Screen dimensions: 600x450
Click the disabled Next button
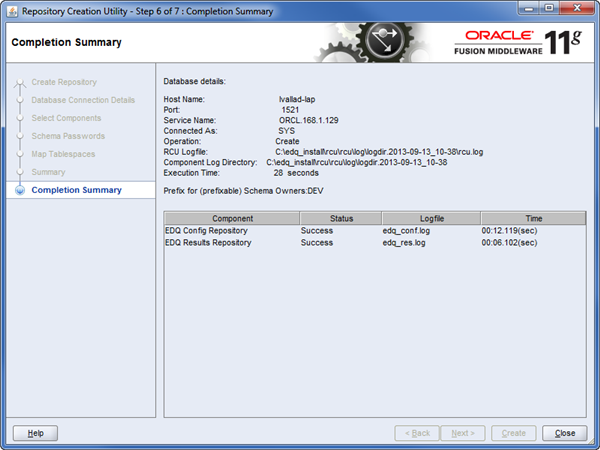pos(463,433)
